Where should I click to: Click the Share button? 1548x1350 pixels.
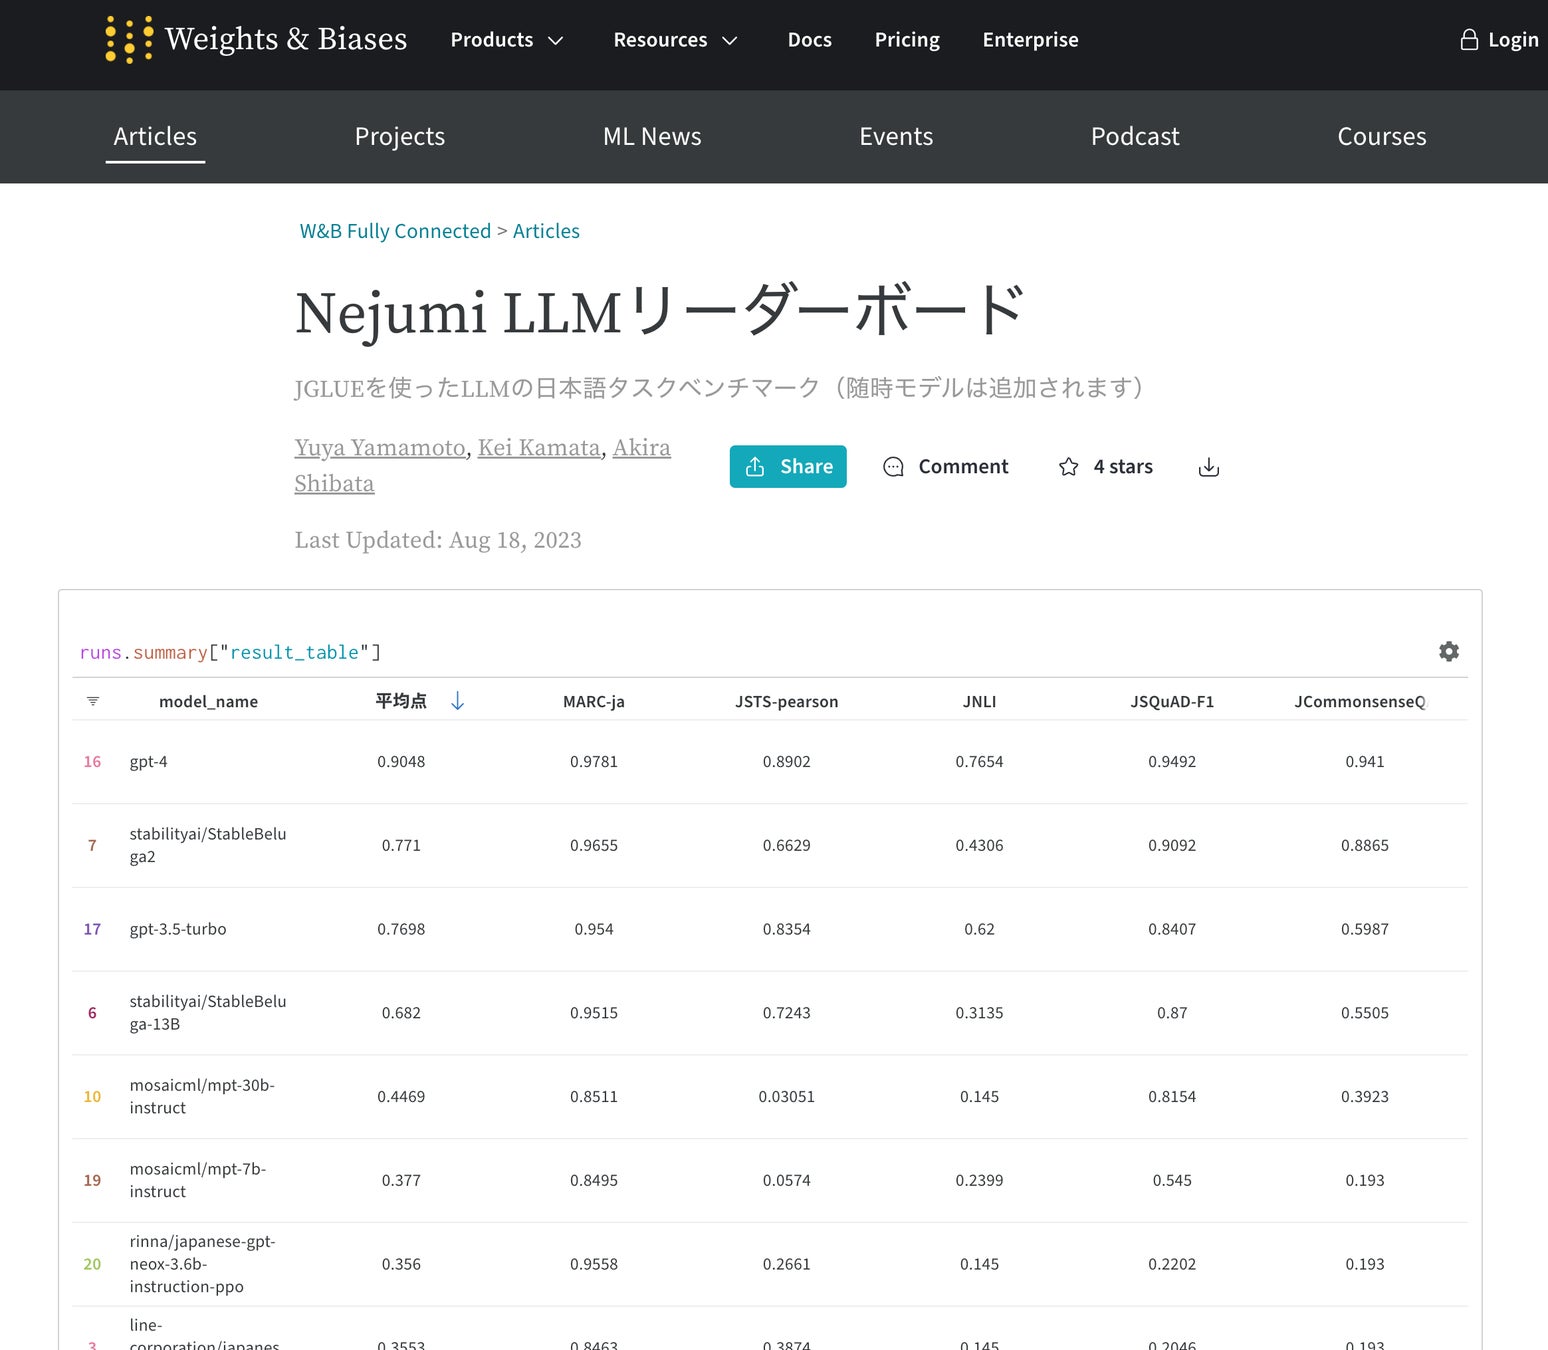(x=788, y=467)
